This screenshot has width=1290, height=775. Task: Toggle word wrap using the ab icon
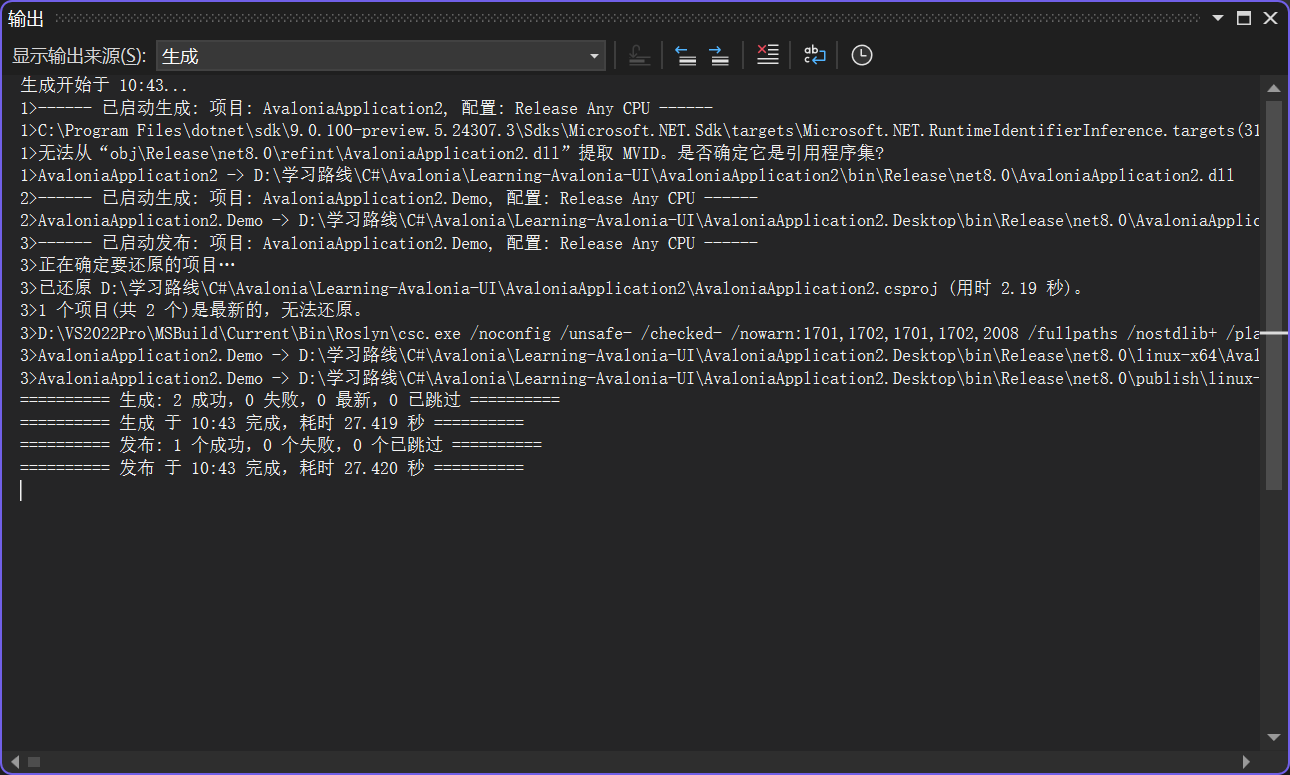tap(814, 55)
